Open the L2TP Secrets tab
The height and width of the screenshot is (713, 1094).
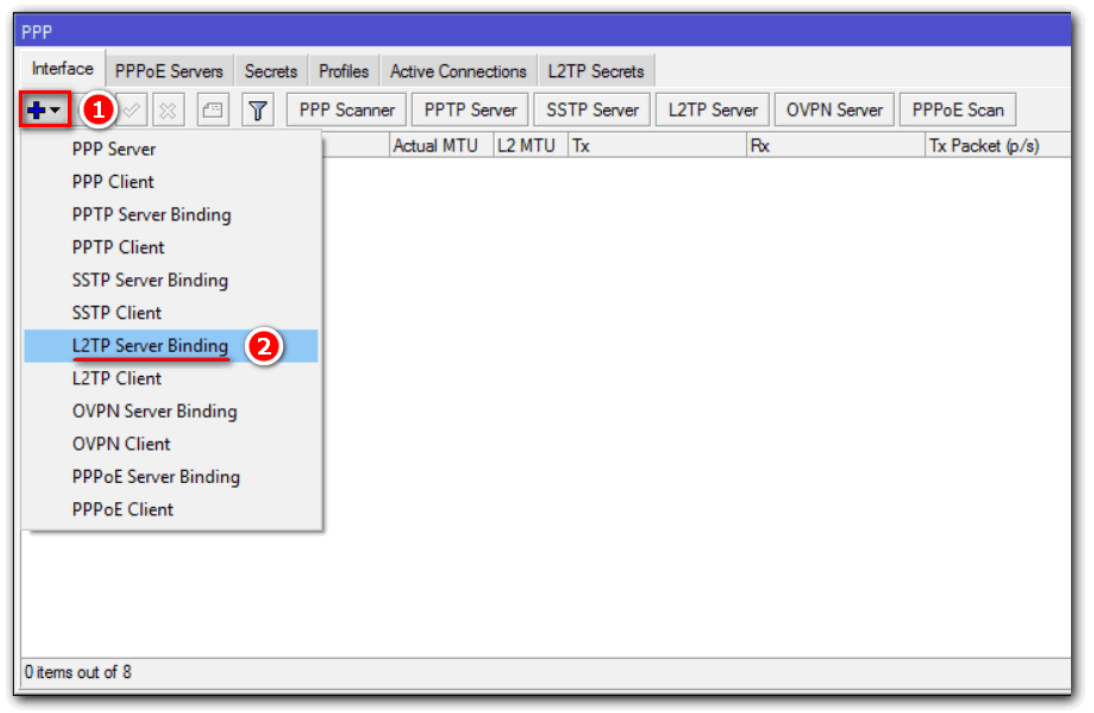(596, 71)
